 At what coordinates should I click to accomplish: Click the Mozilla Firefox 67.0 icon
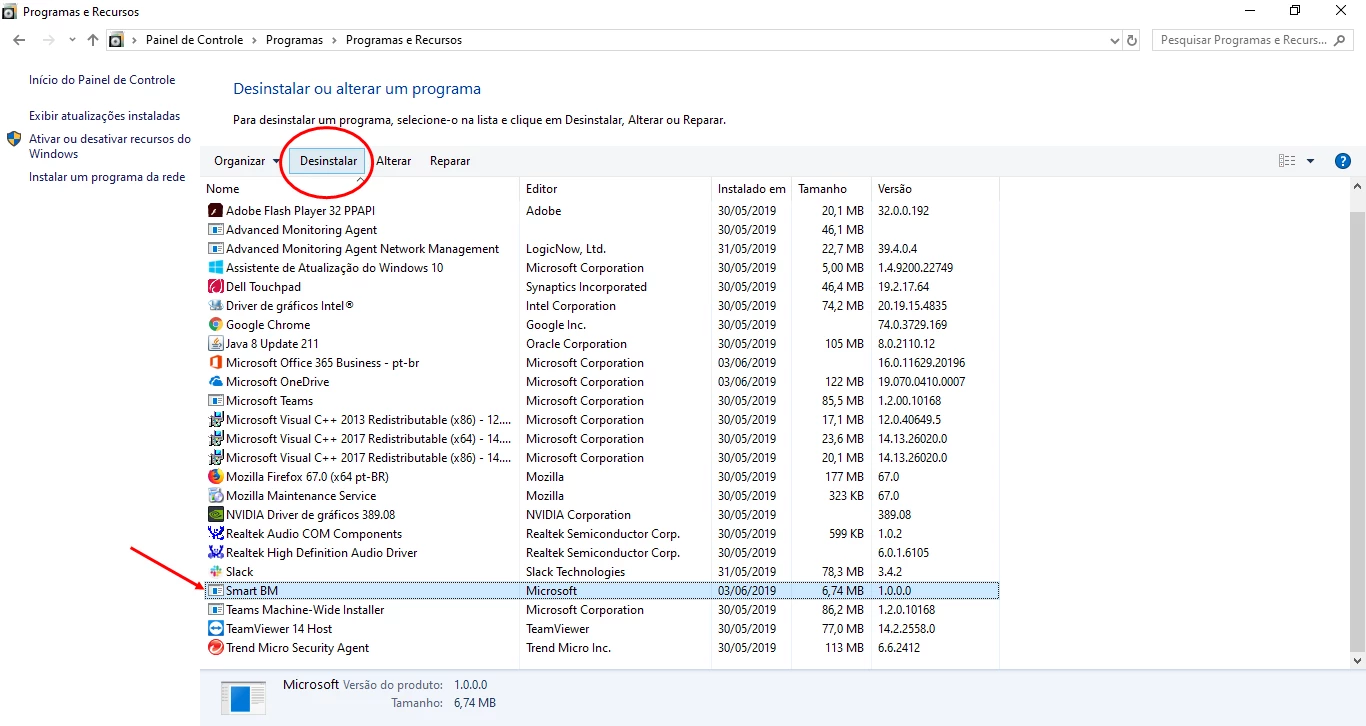[x=215, y=477]
